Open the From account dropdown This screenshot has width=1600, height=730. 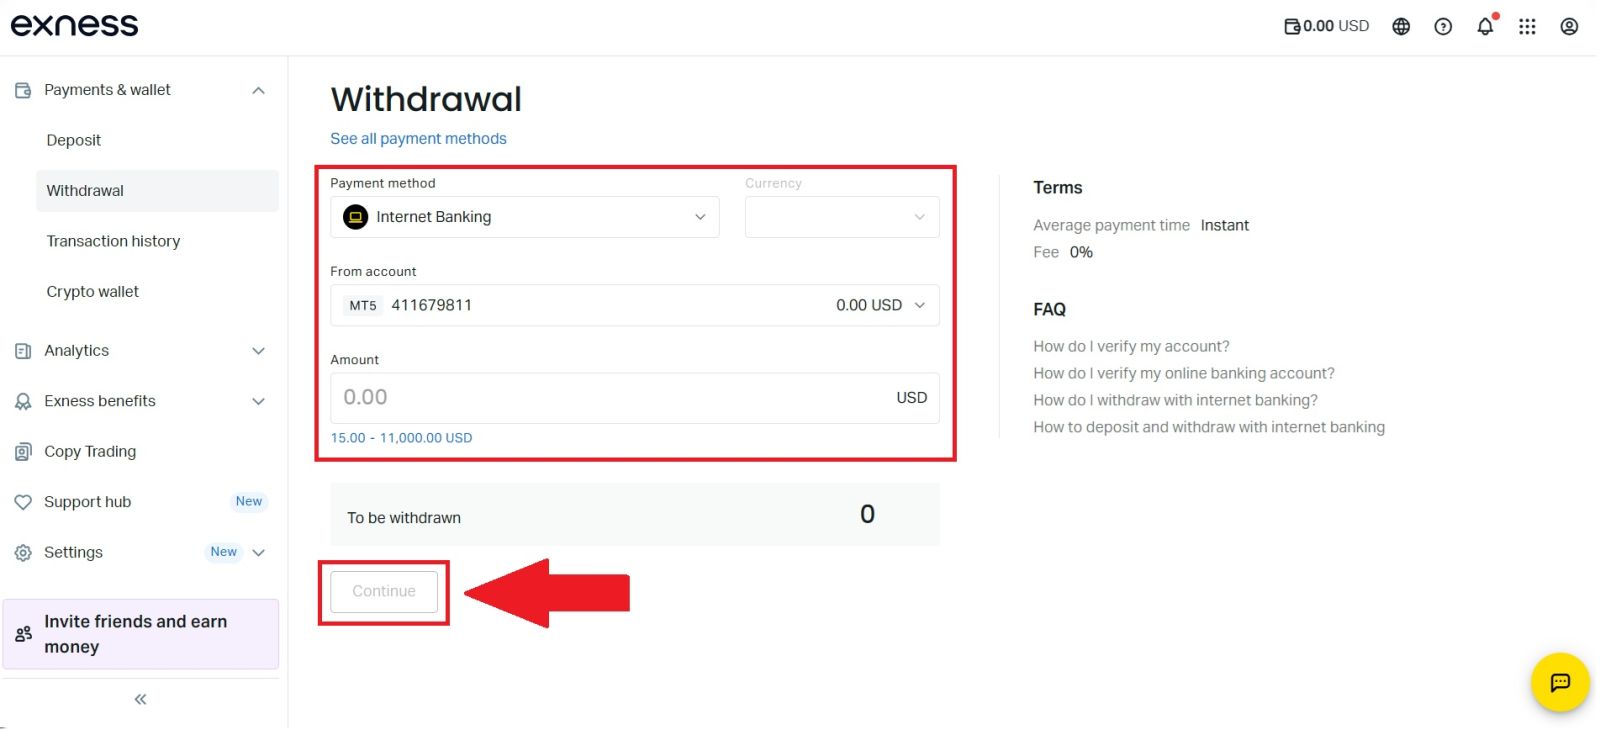coord(634,305)
